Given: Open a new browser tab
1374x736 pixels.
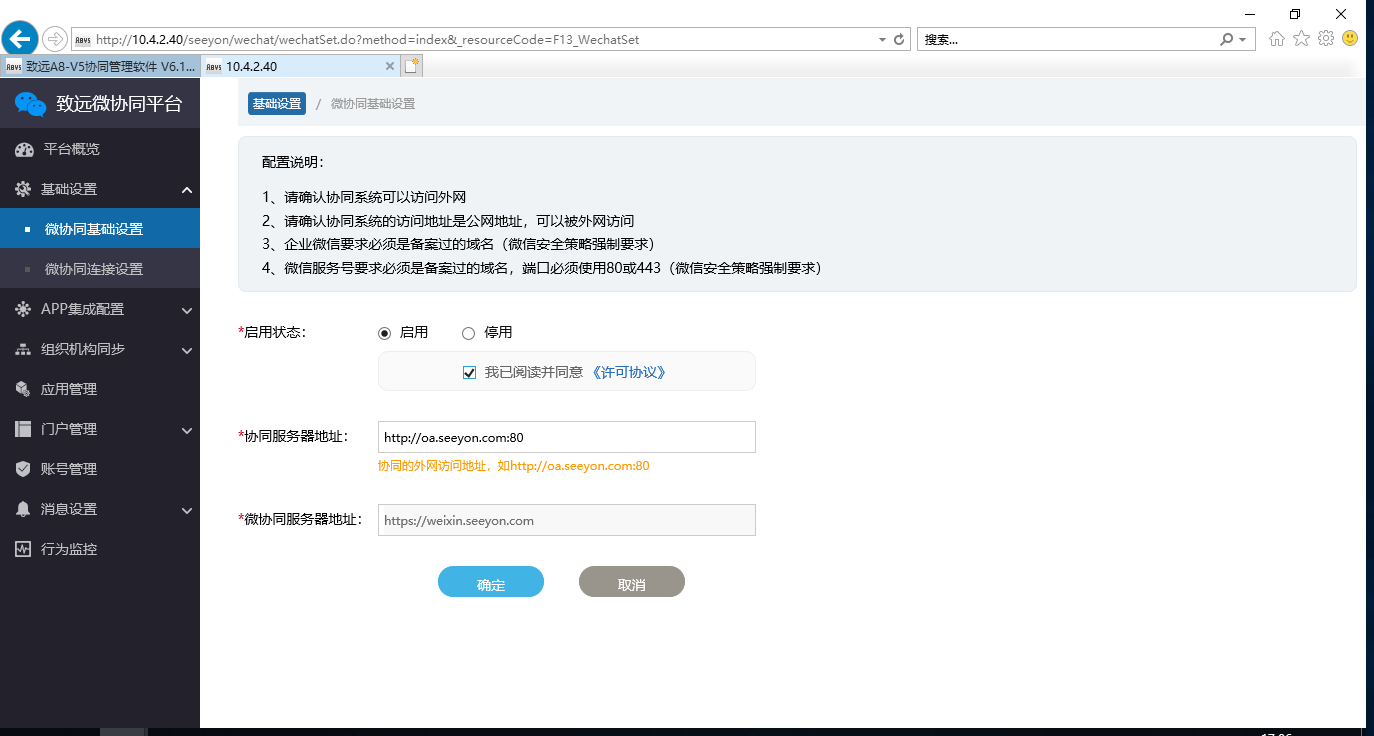Looking at the screenshot, I should pyautogui.click(x=411, y=66).
